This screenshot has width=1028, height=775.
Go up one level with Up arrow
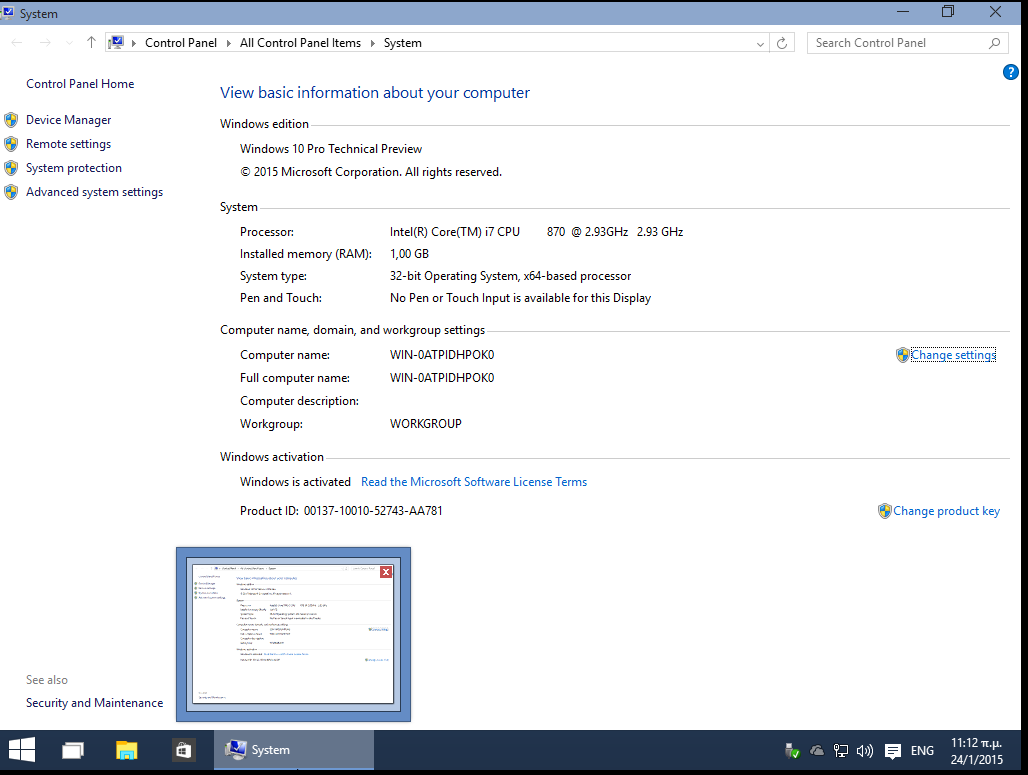tap(91, 43)
